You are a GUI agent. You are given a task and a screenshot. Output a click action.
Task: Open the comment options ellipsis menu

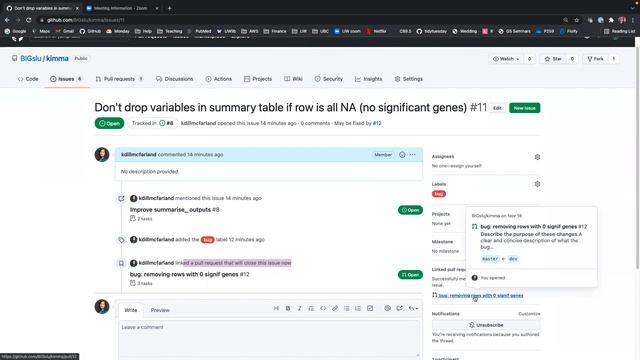[413, 155]
